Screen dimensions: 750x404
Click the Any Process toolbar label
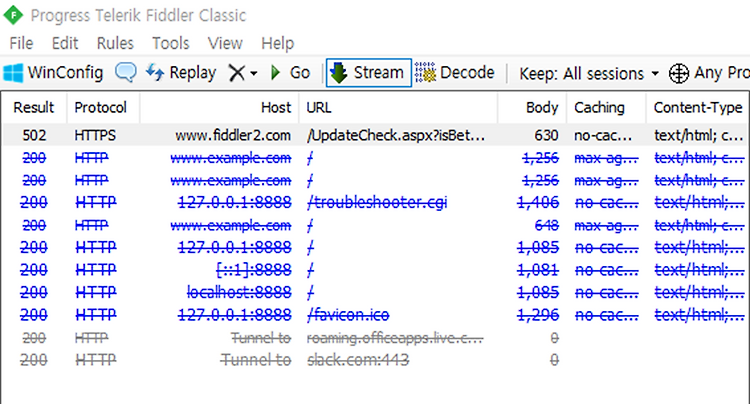tap(722, 73)
